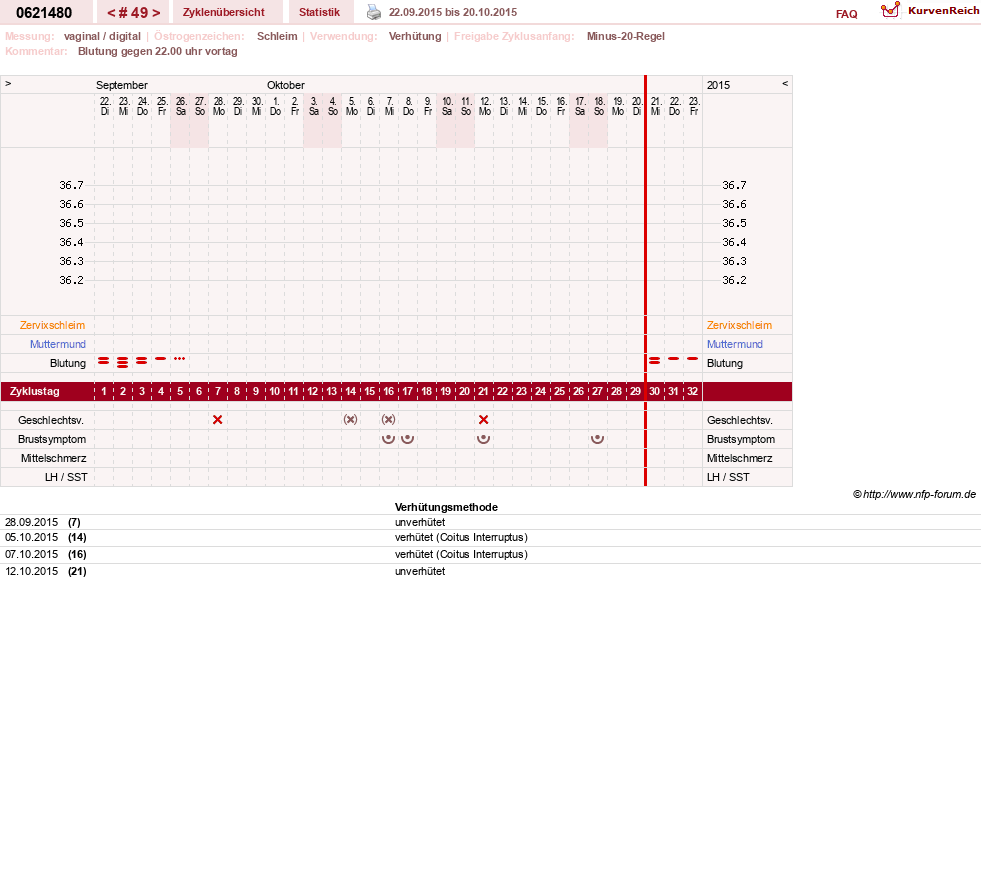Open the nfp-forum.de copyright link

[914, 494]
